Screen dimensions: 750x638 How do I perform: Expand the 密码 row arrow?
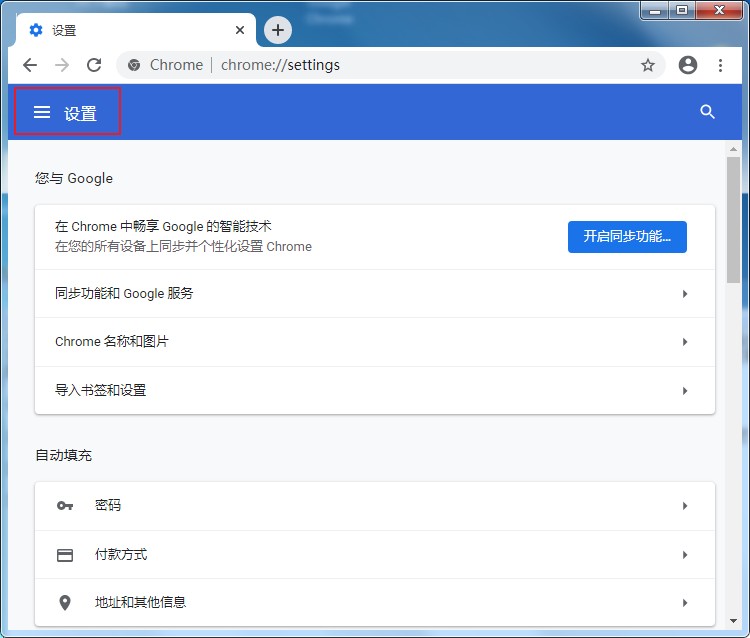685,506
